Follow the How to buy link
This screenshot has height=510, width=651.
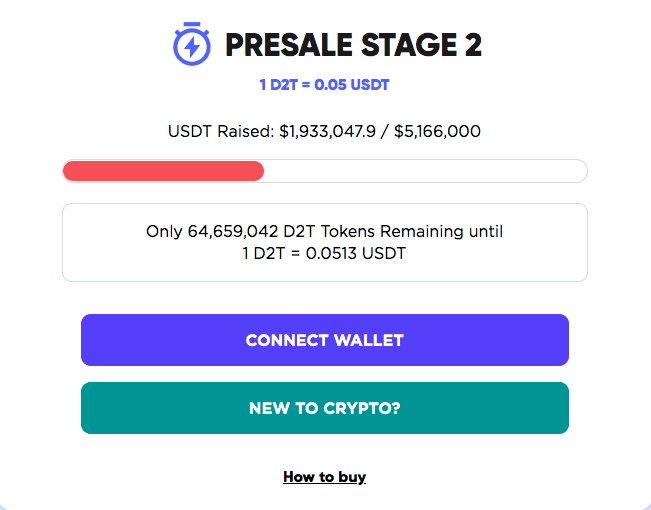324,477
